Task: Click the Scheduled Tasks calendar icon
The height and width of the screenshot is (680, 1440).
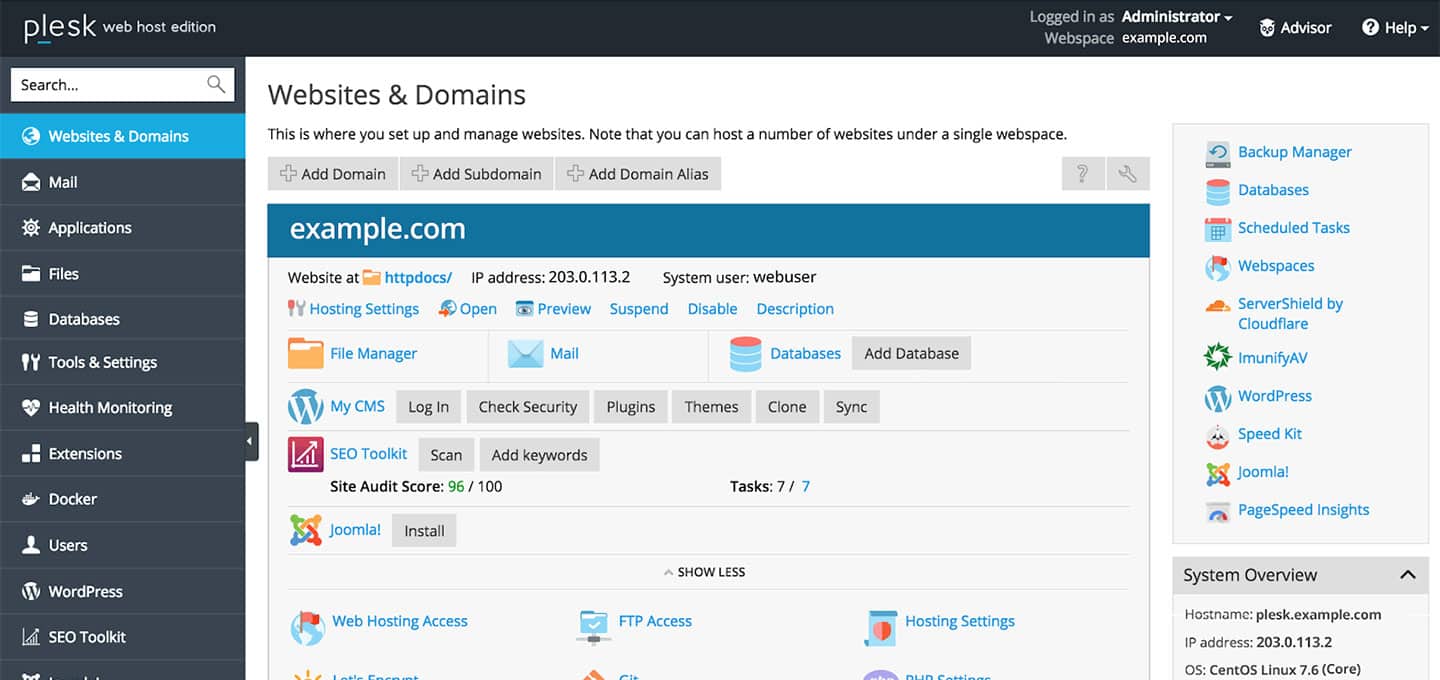Action: coord(1218,229)
